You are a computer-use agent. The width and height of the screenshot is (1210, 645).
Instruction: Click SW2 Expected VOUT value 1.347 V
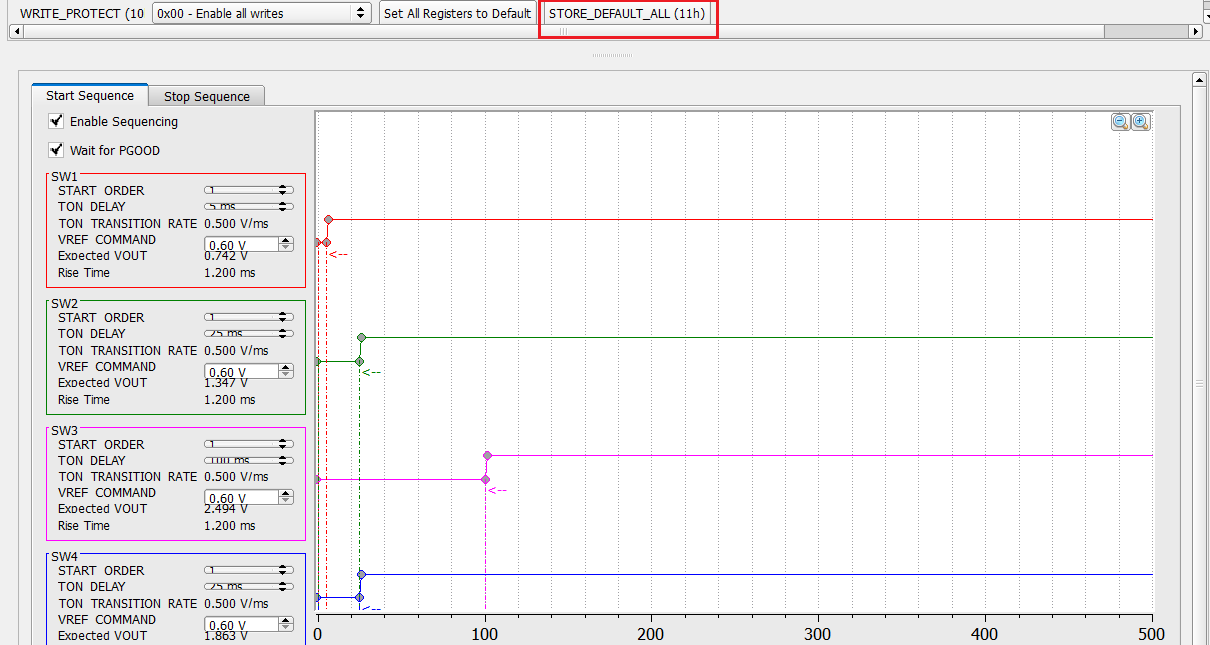(225, 383)
